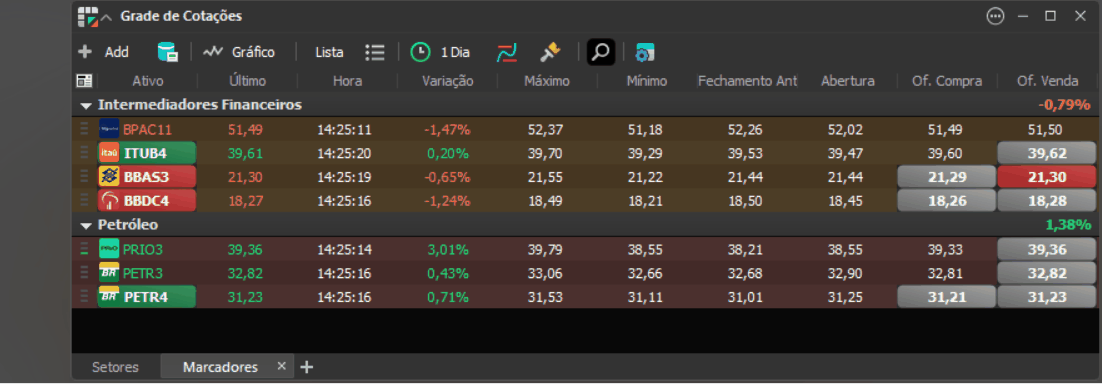Viewport: 1102px width, 384px height.
Task: Click BPAC11 variation -1,47%
Action: [447, 129]
